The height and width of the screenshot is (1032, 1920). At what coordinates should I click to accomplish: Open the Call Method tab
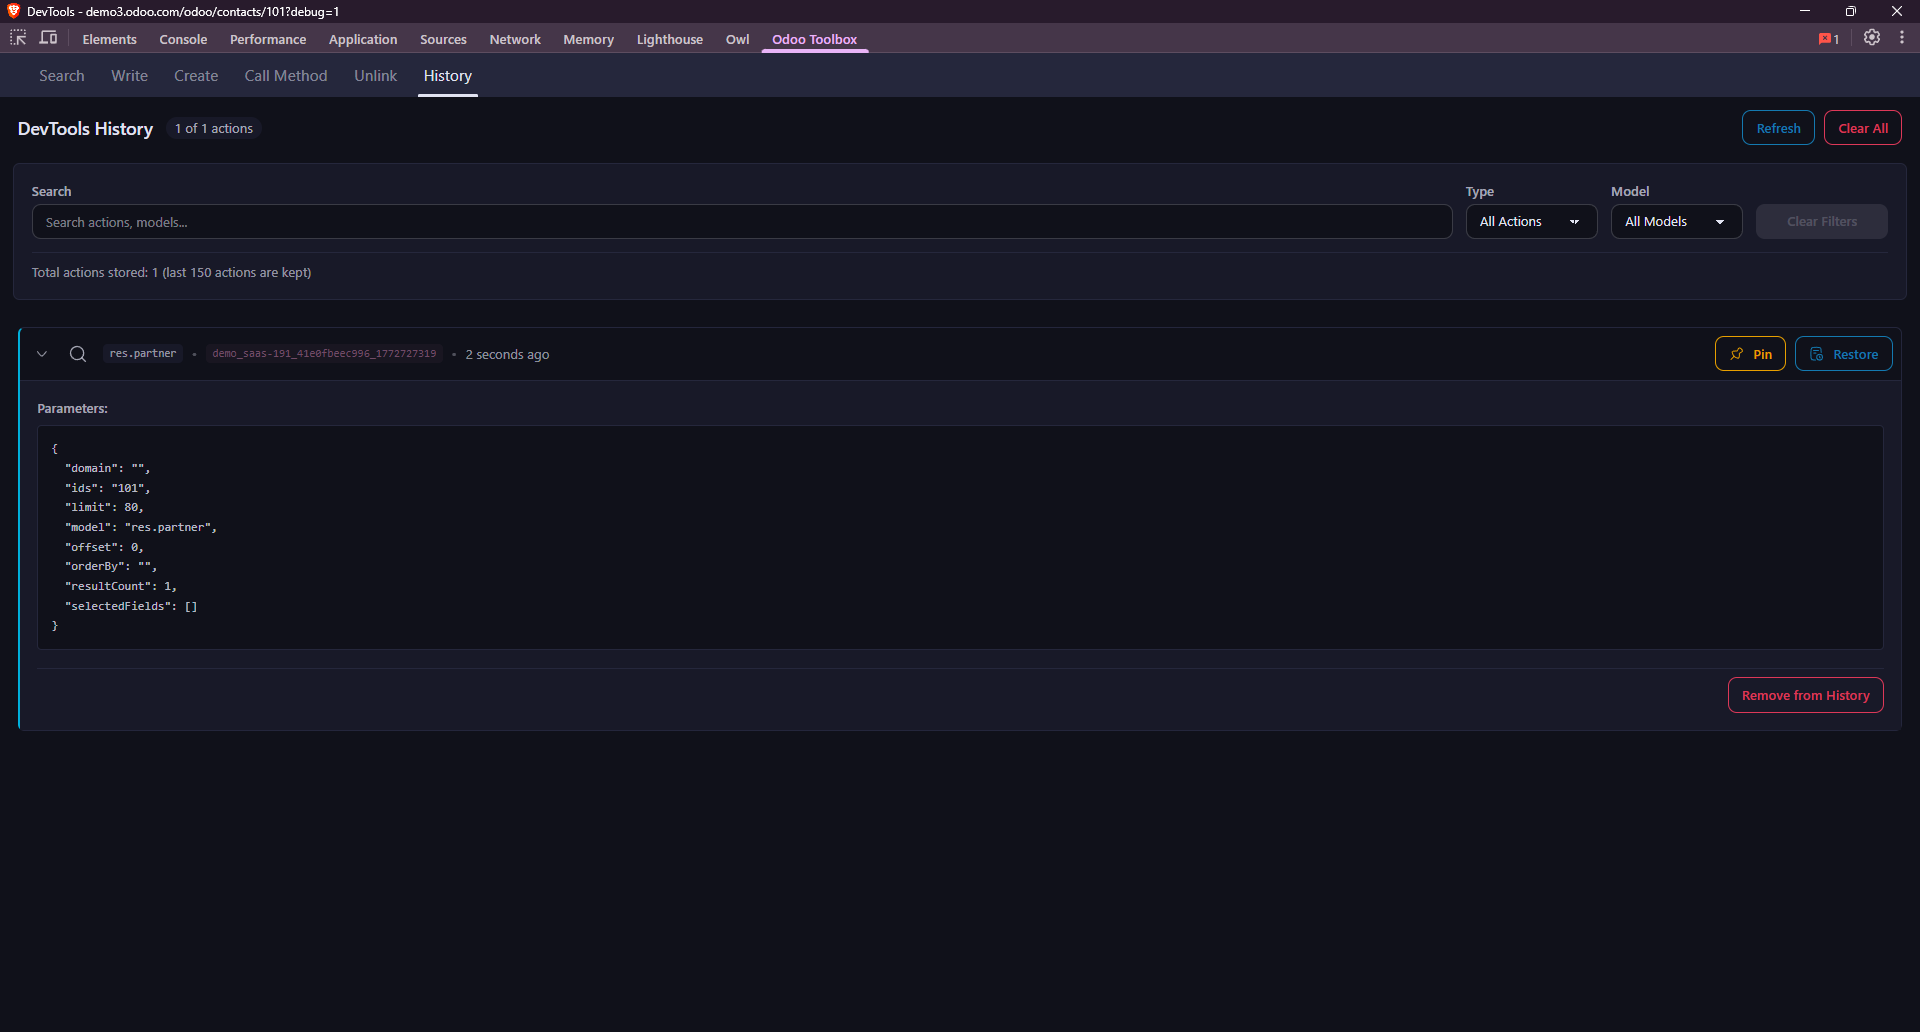285,75
